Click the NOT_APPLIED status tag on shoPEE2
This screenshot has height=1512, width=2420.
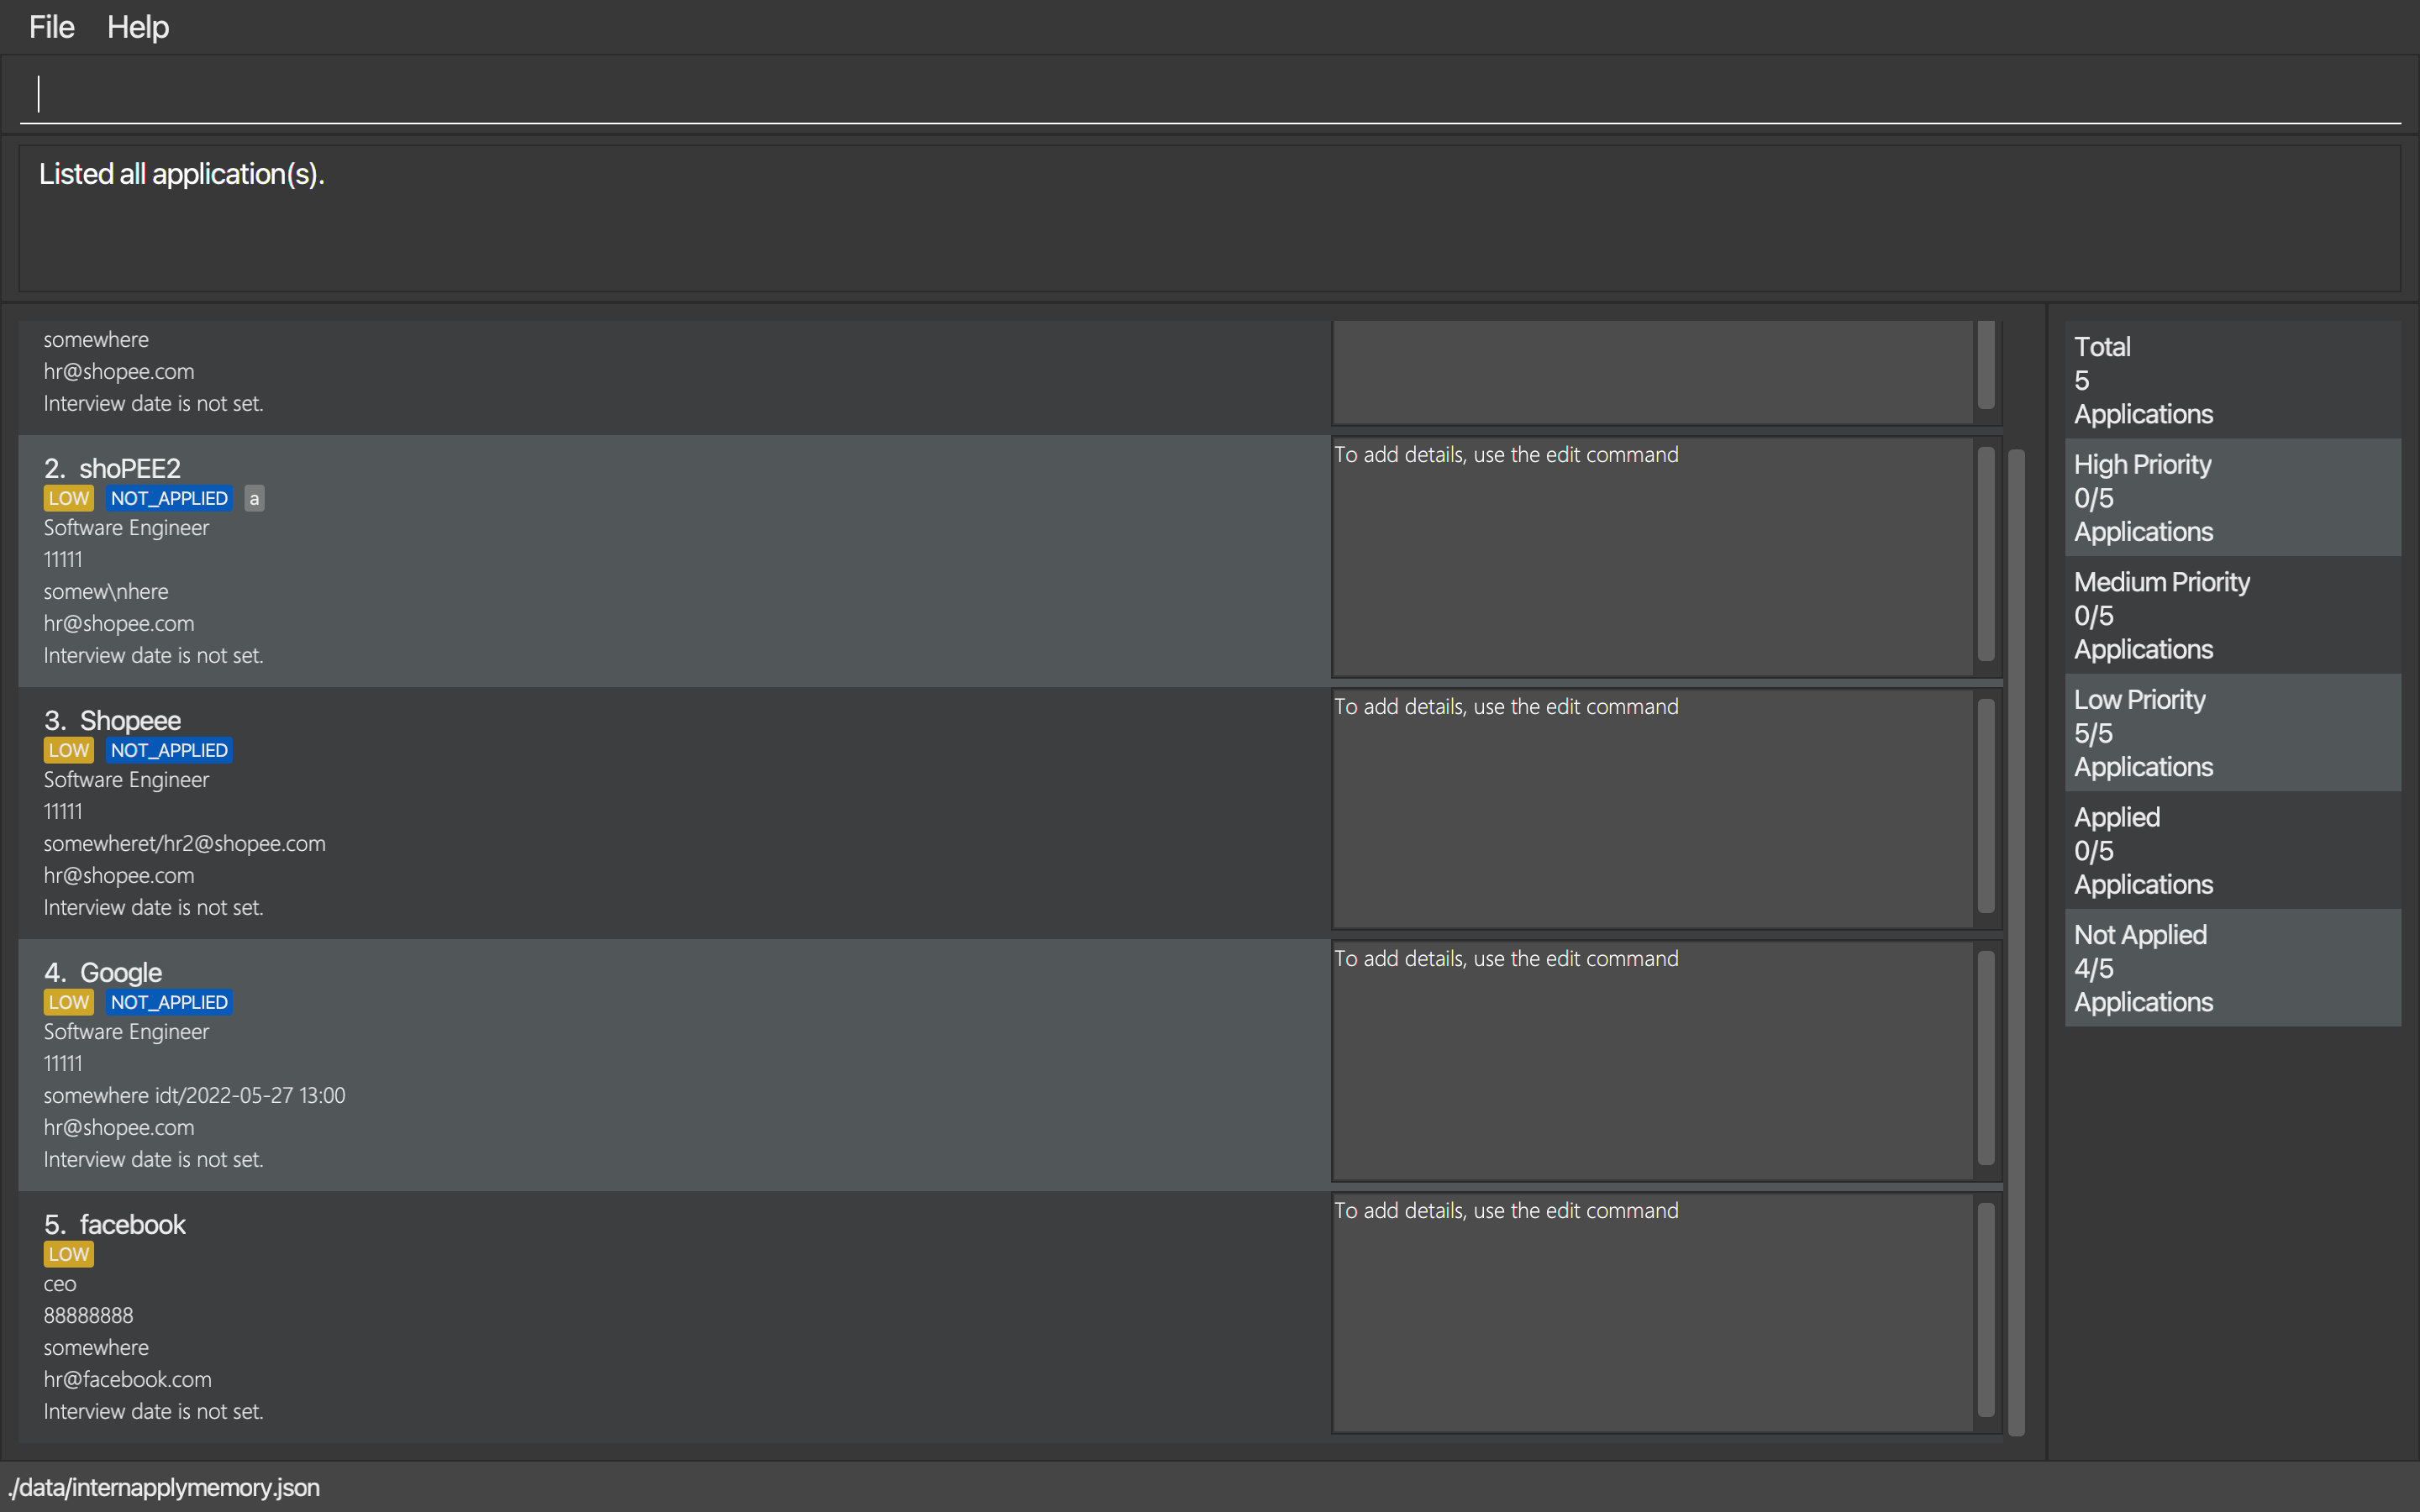[x=169, y=498]
